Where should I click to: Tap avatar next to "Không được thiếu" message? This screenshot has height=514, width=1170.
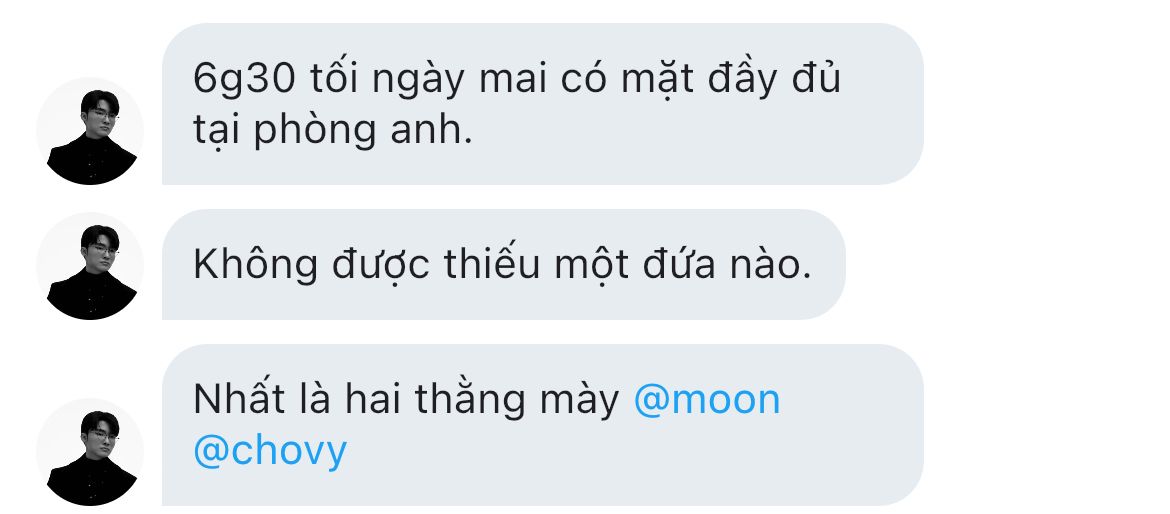[x=90, y=266]
